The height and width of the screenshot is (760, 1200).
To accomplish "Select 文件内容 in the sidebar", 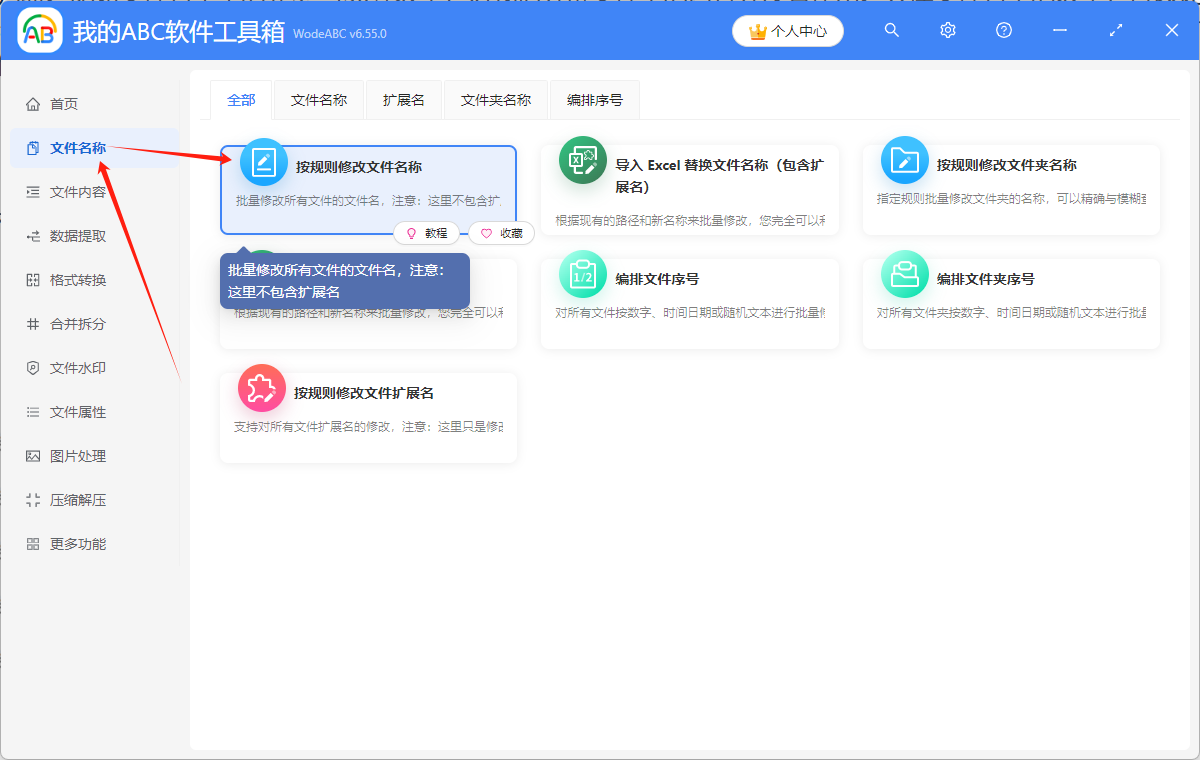I will 62,192.
